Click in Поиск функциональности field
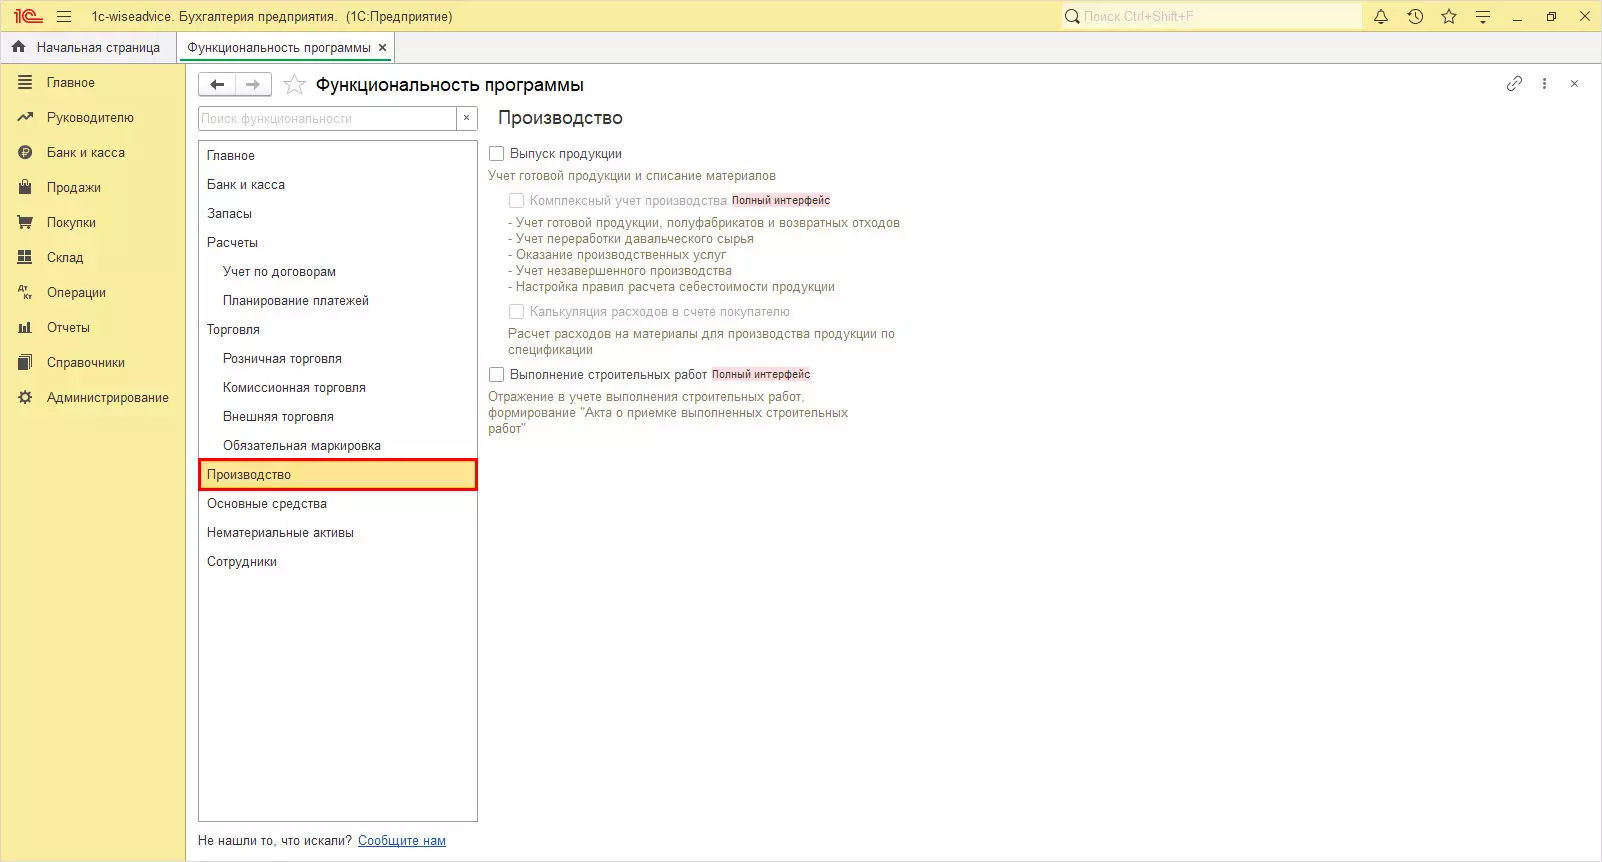 328,118
